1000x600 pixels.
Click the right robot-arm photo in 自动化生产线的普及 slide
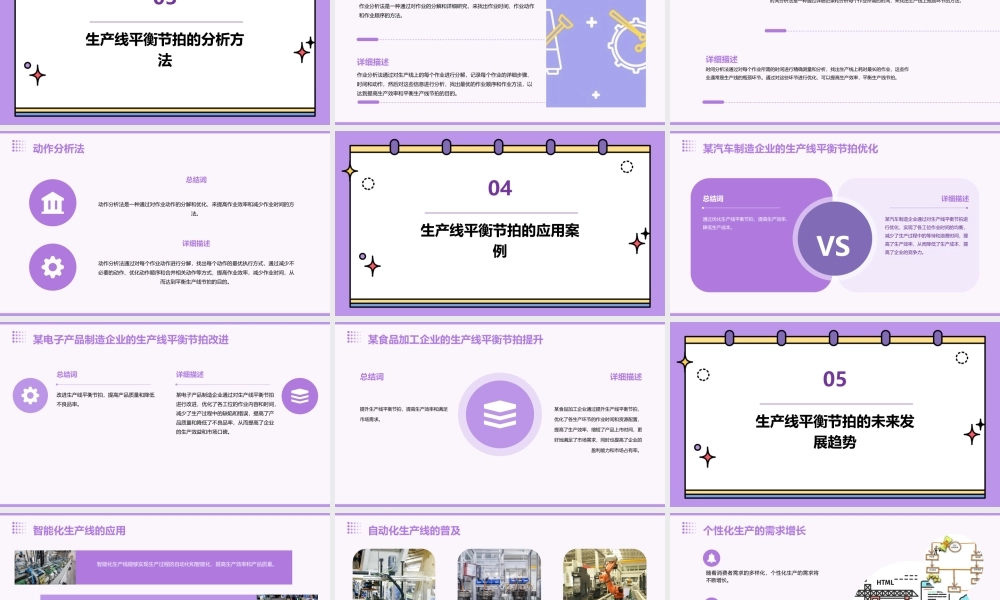605,574
